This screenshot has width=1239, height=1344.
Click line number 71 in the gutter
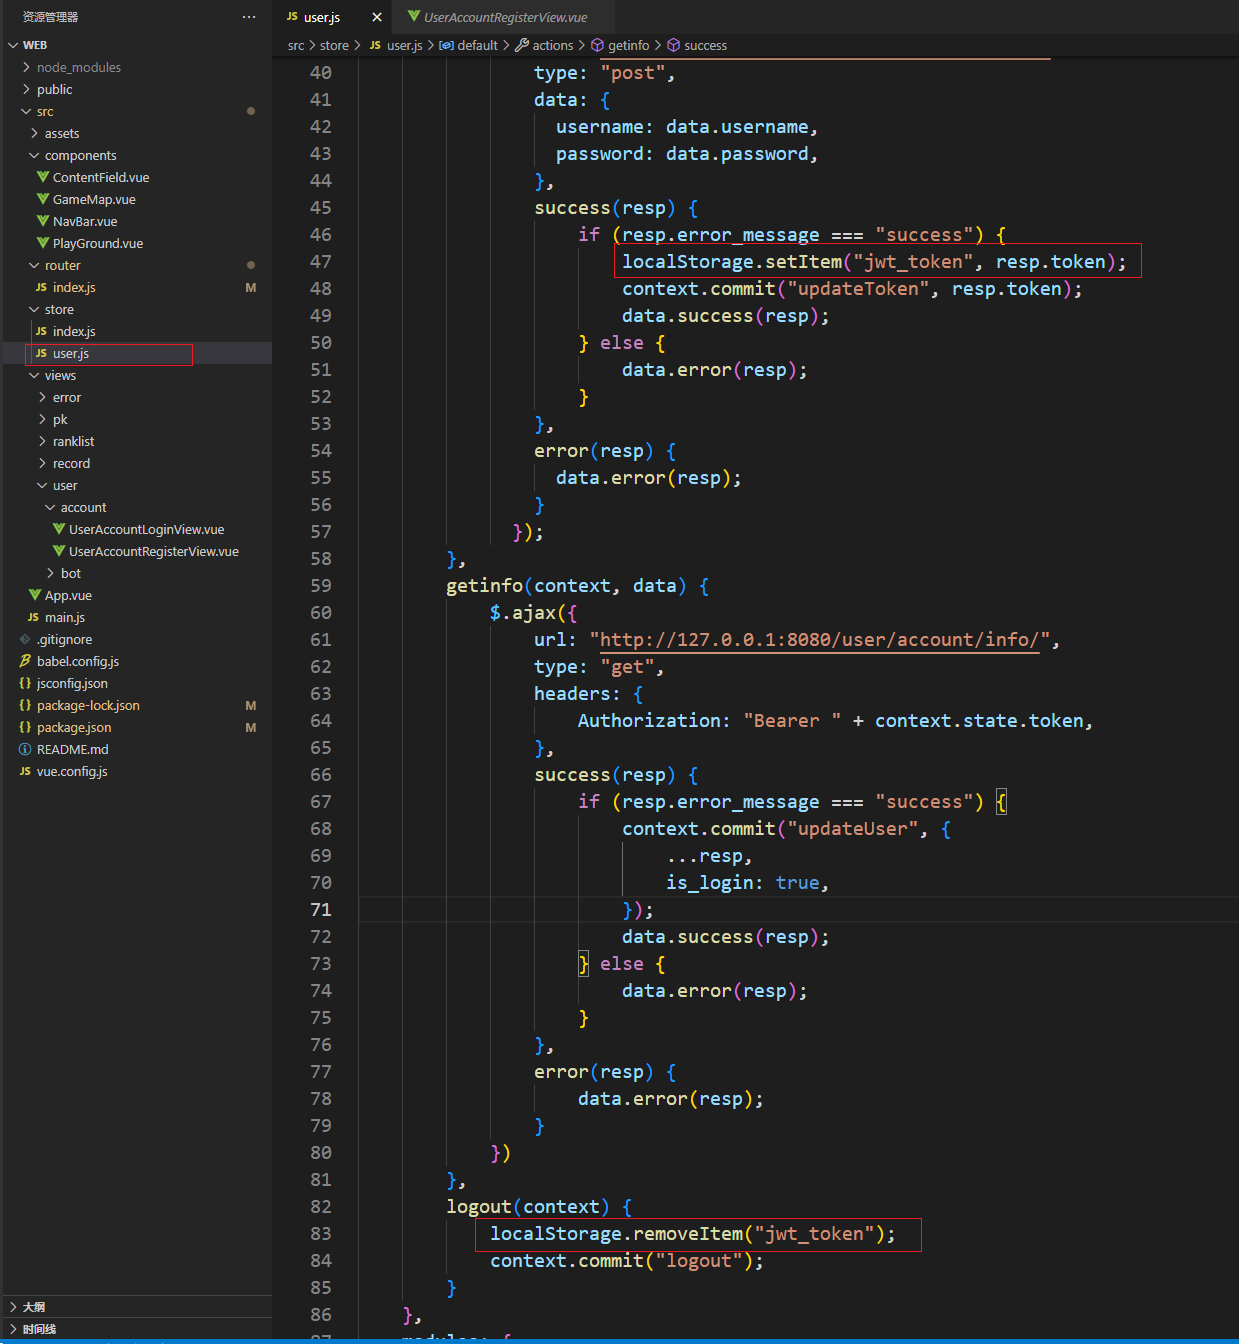(x=320, y=909)
